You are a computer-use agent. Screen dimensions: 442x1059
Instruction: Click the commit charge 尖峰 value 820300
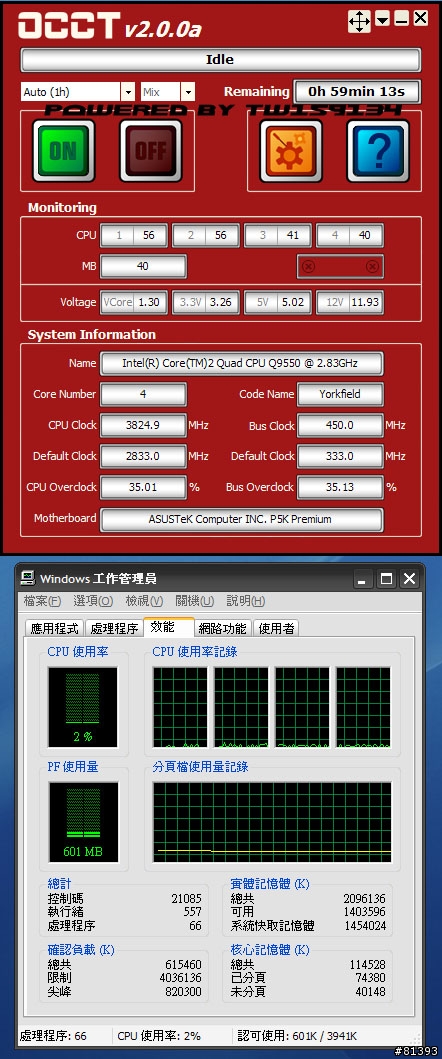click(184, 992)
